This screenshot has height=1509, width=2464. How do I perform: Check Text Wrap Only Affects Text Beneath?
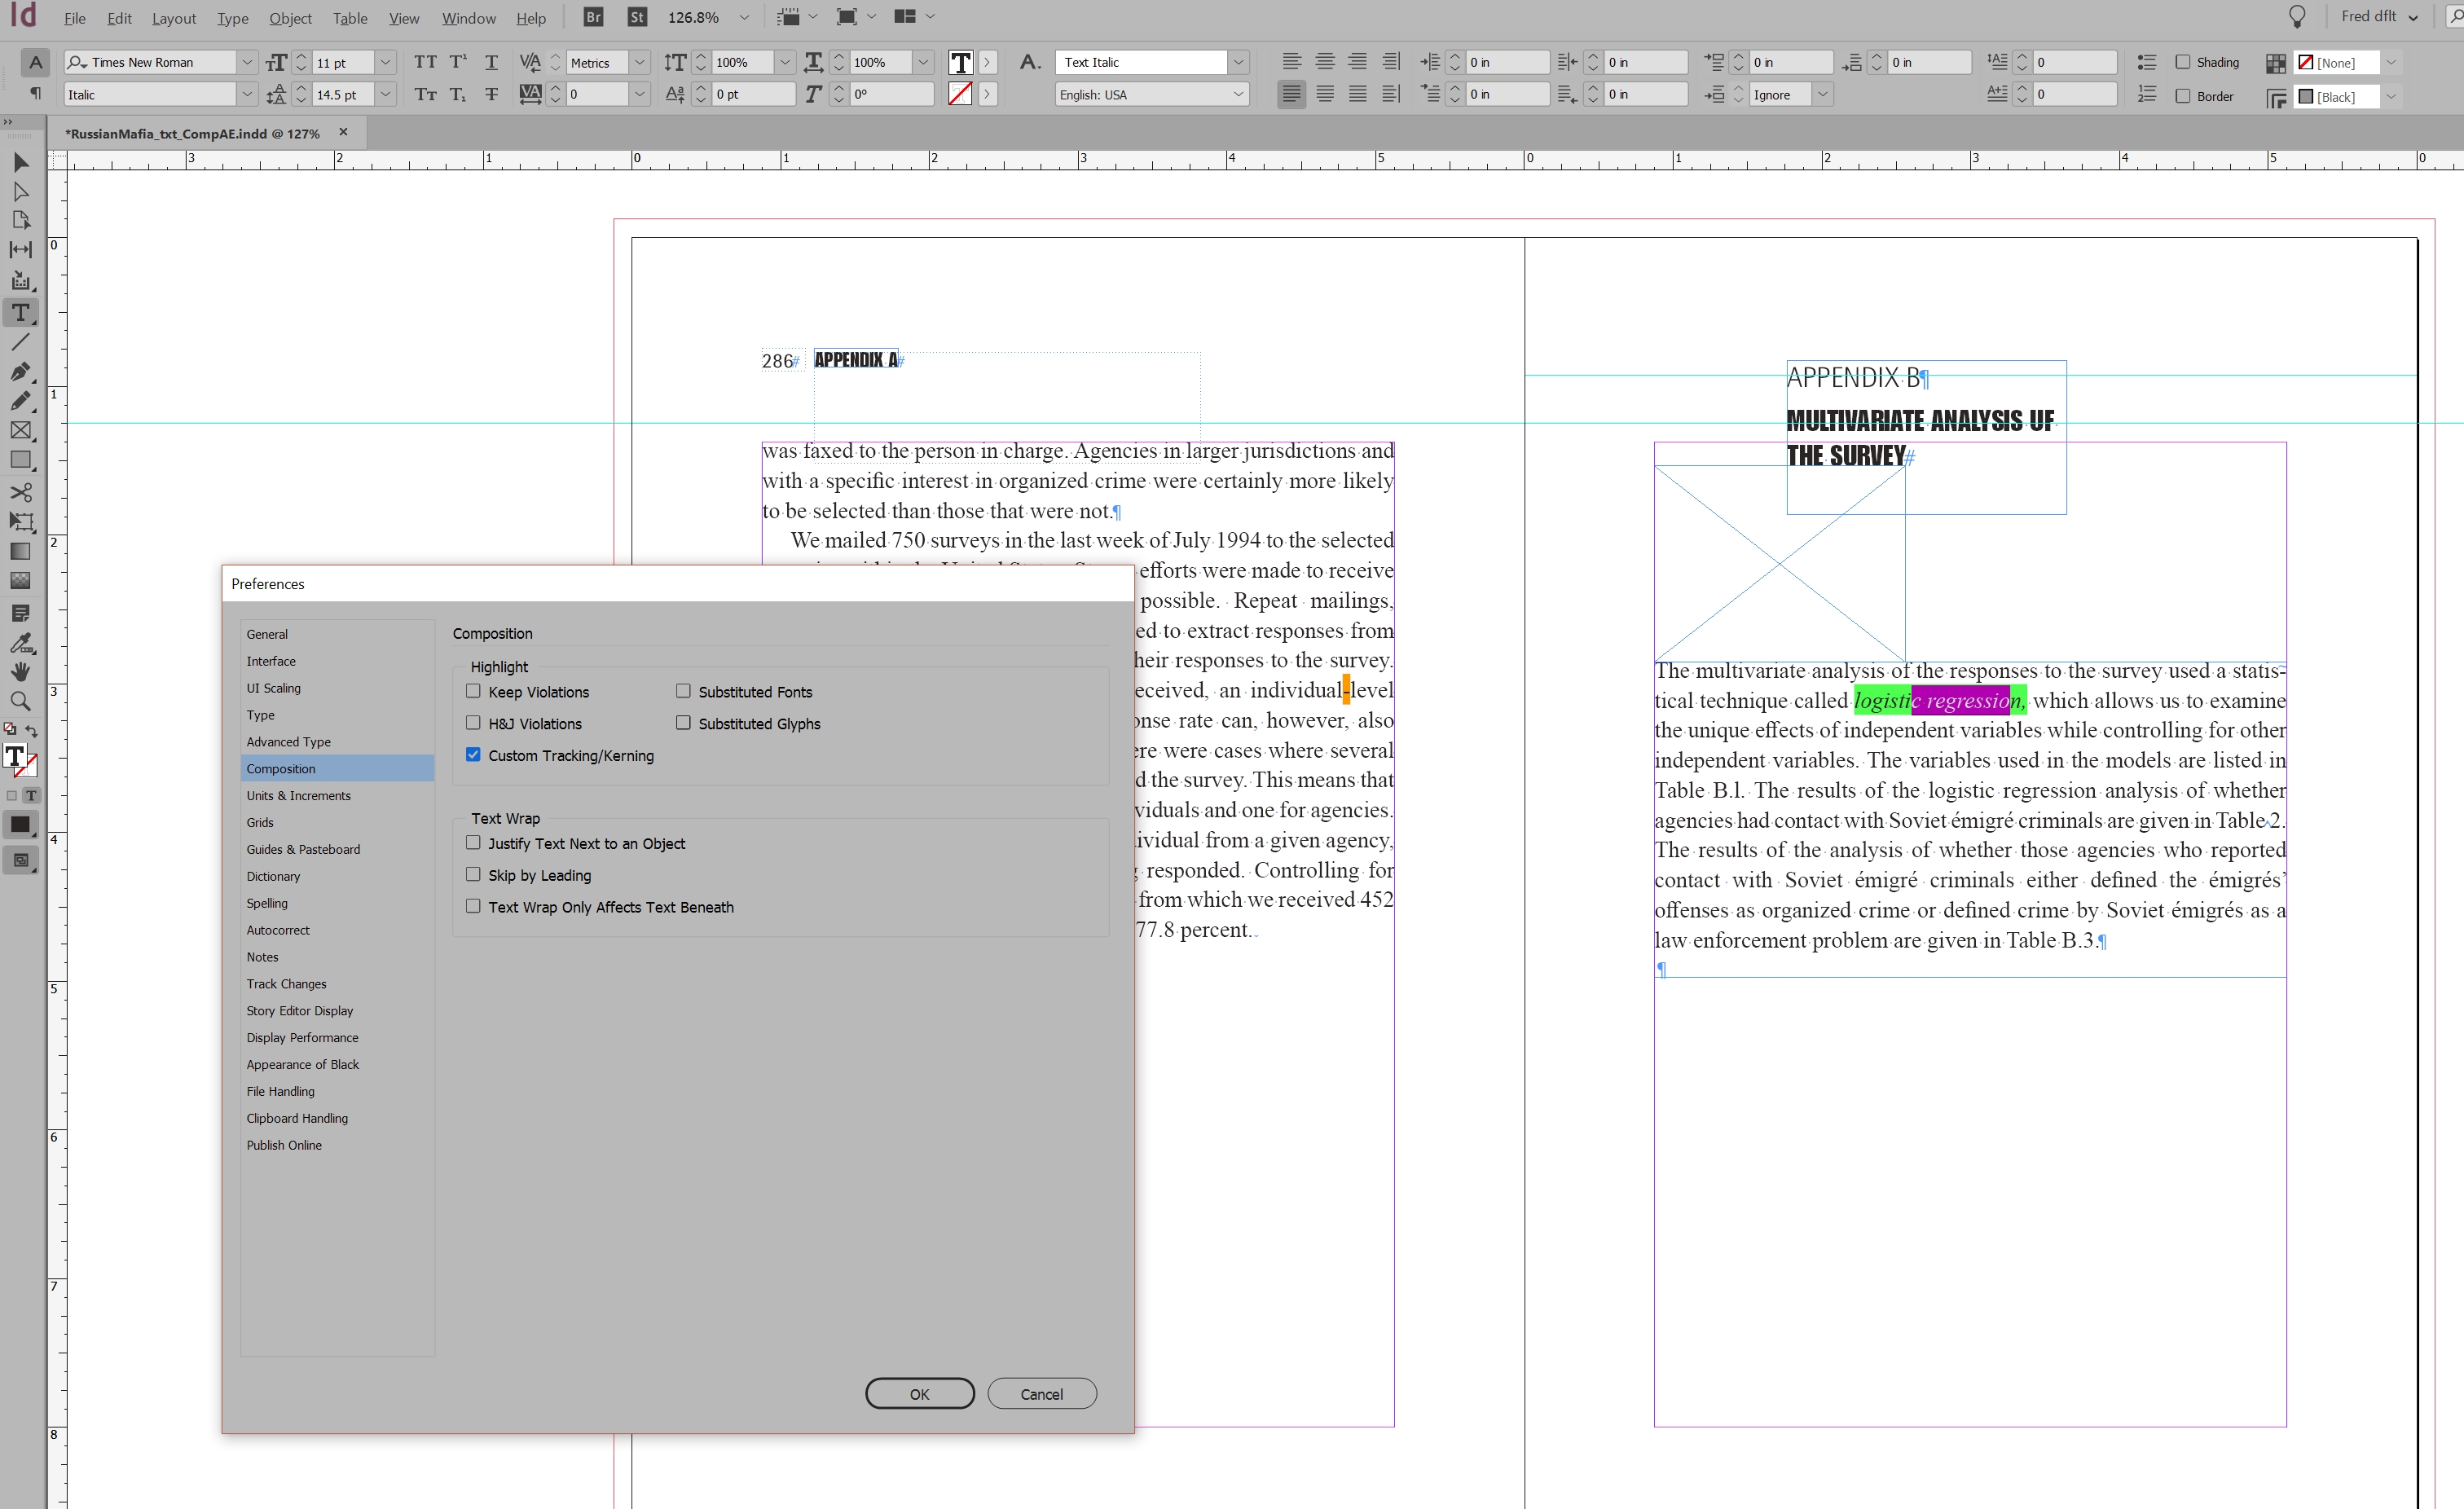tap(473, 907)
